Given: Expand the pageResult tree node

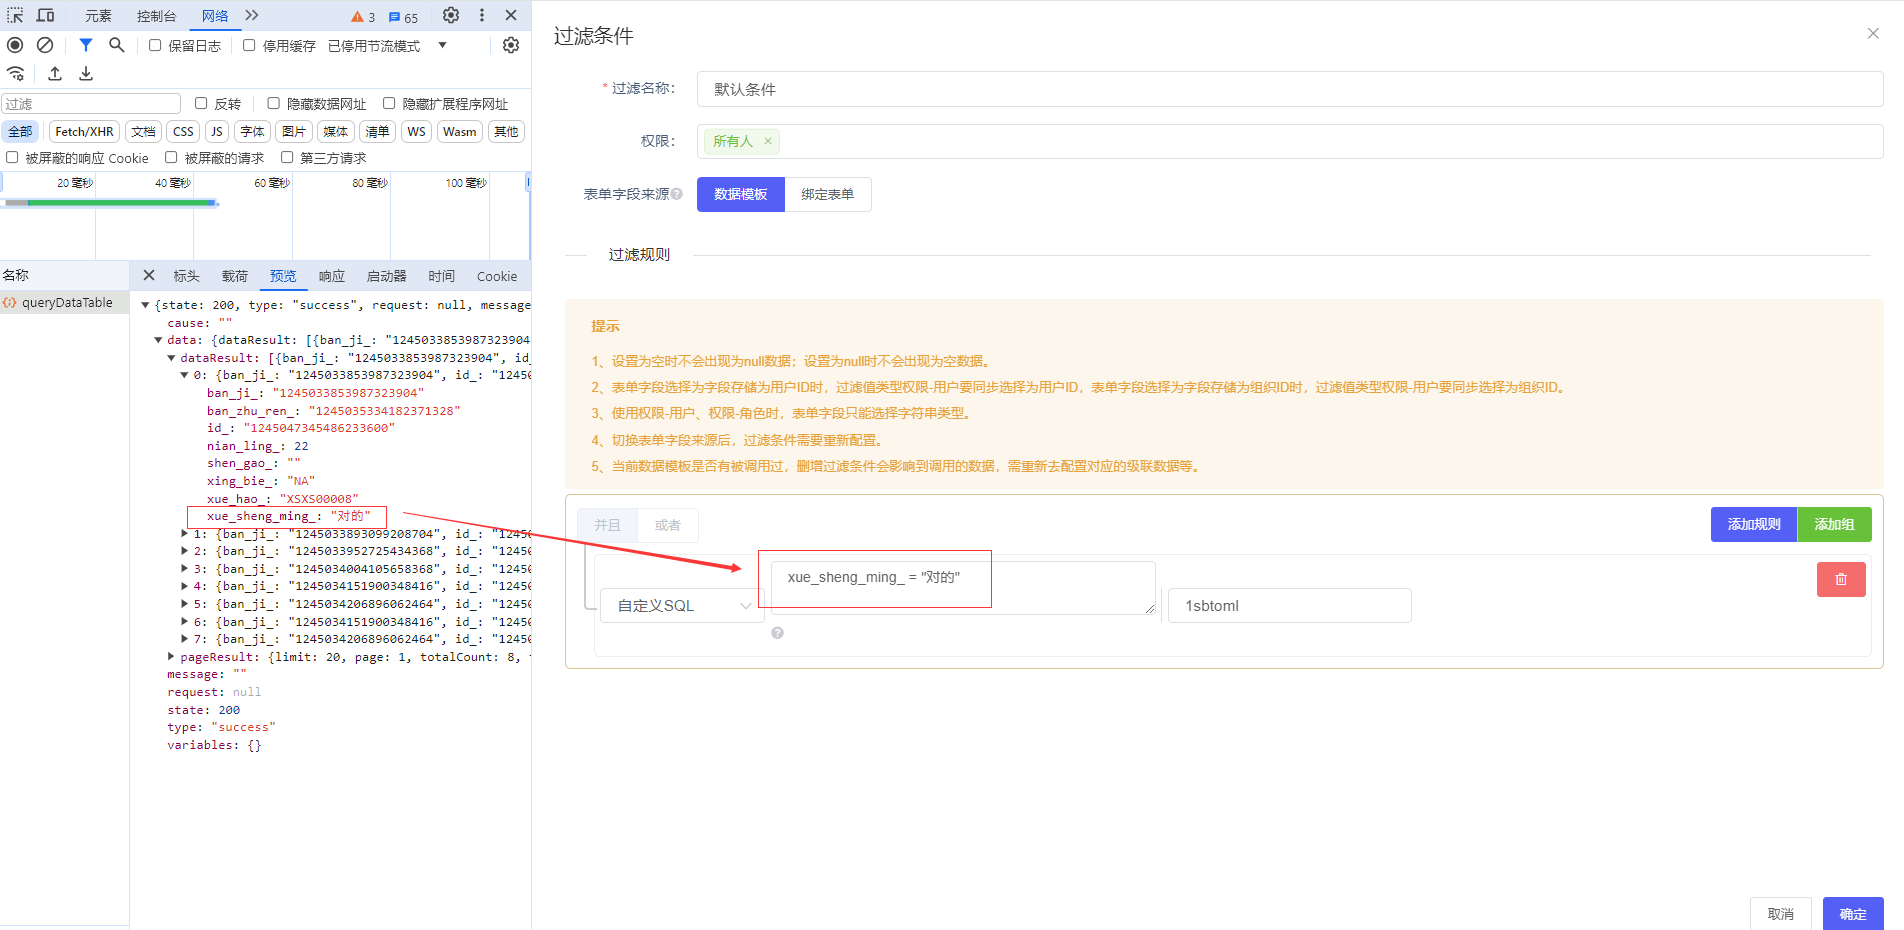Looking at the screenshot, I should [171, 657].
